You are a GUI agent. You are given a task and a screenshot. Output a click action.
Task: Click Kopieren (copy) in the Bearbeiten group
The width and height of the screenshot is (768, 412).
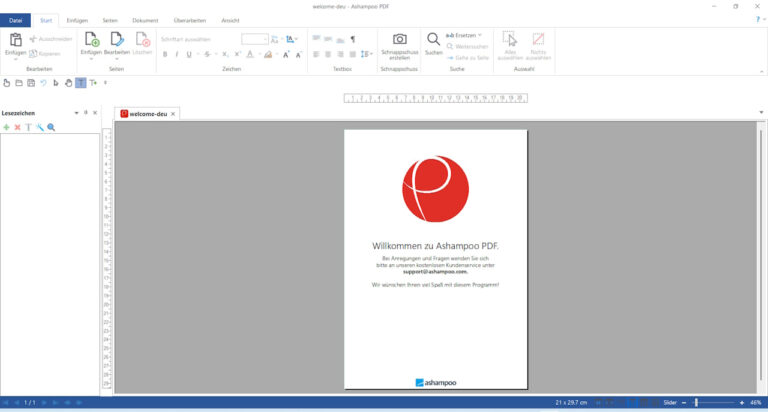45,53
